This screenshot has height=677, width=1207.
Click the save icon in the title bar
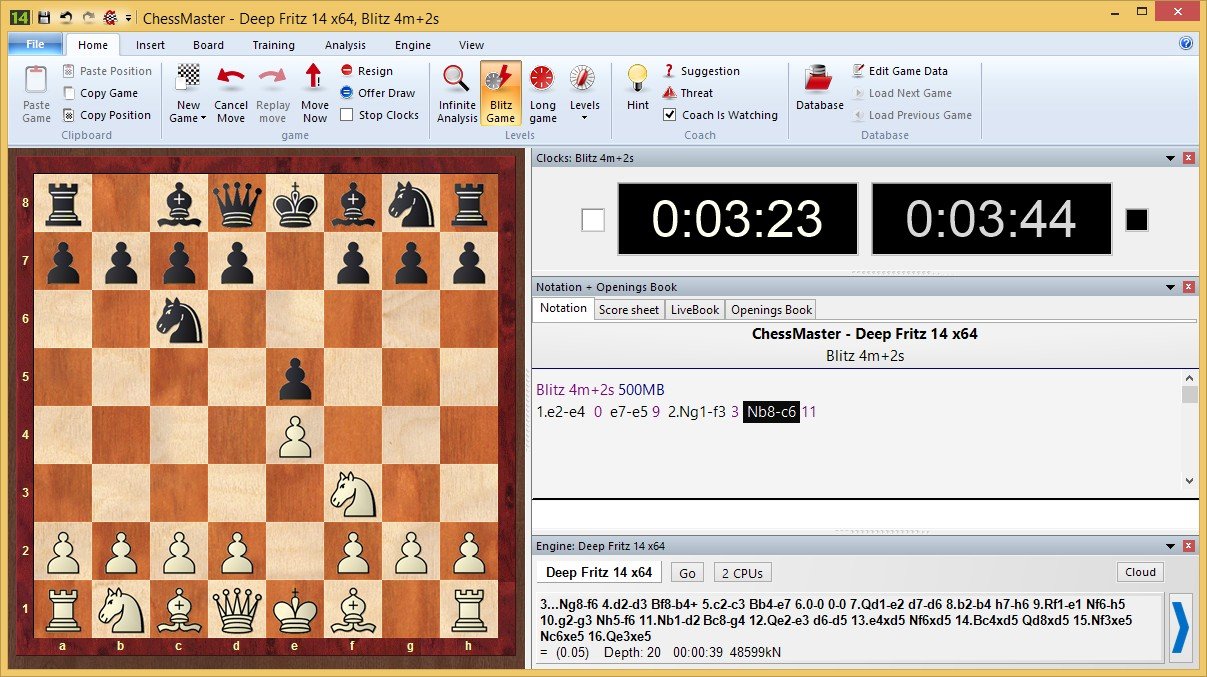44,17
